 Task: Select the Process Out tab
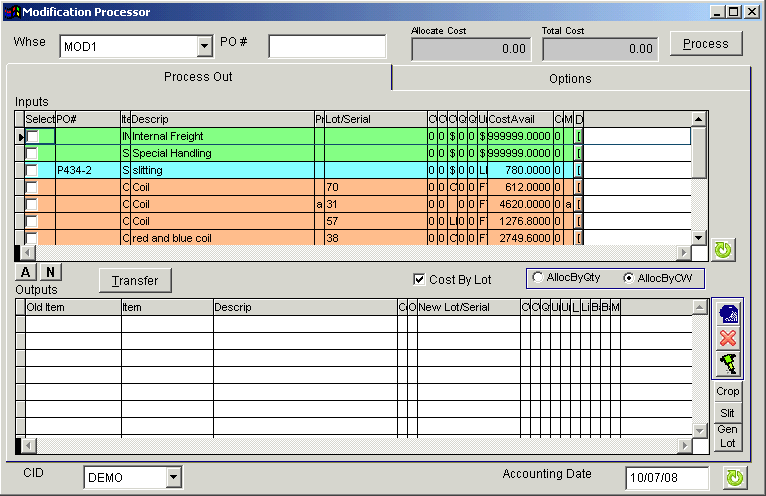click(x=198, y=77)
